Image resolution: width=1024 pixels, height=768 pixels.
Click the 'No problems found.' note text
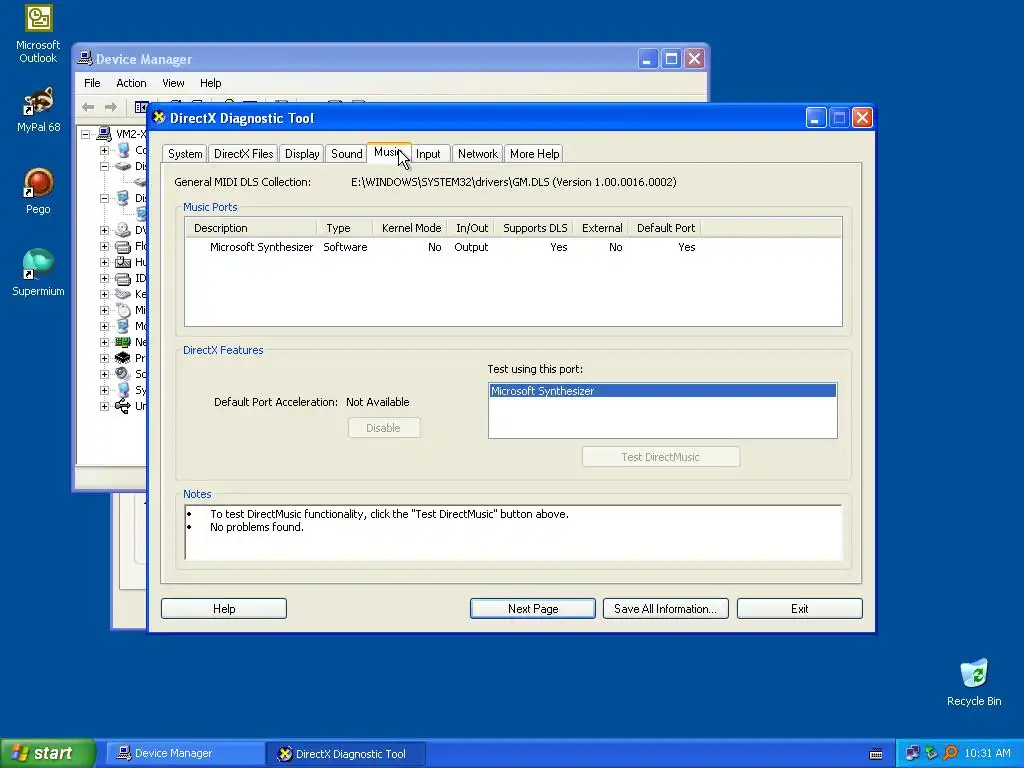[257, 528]
